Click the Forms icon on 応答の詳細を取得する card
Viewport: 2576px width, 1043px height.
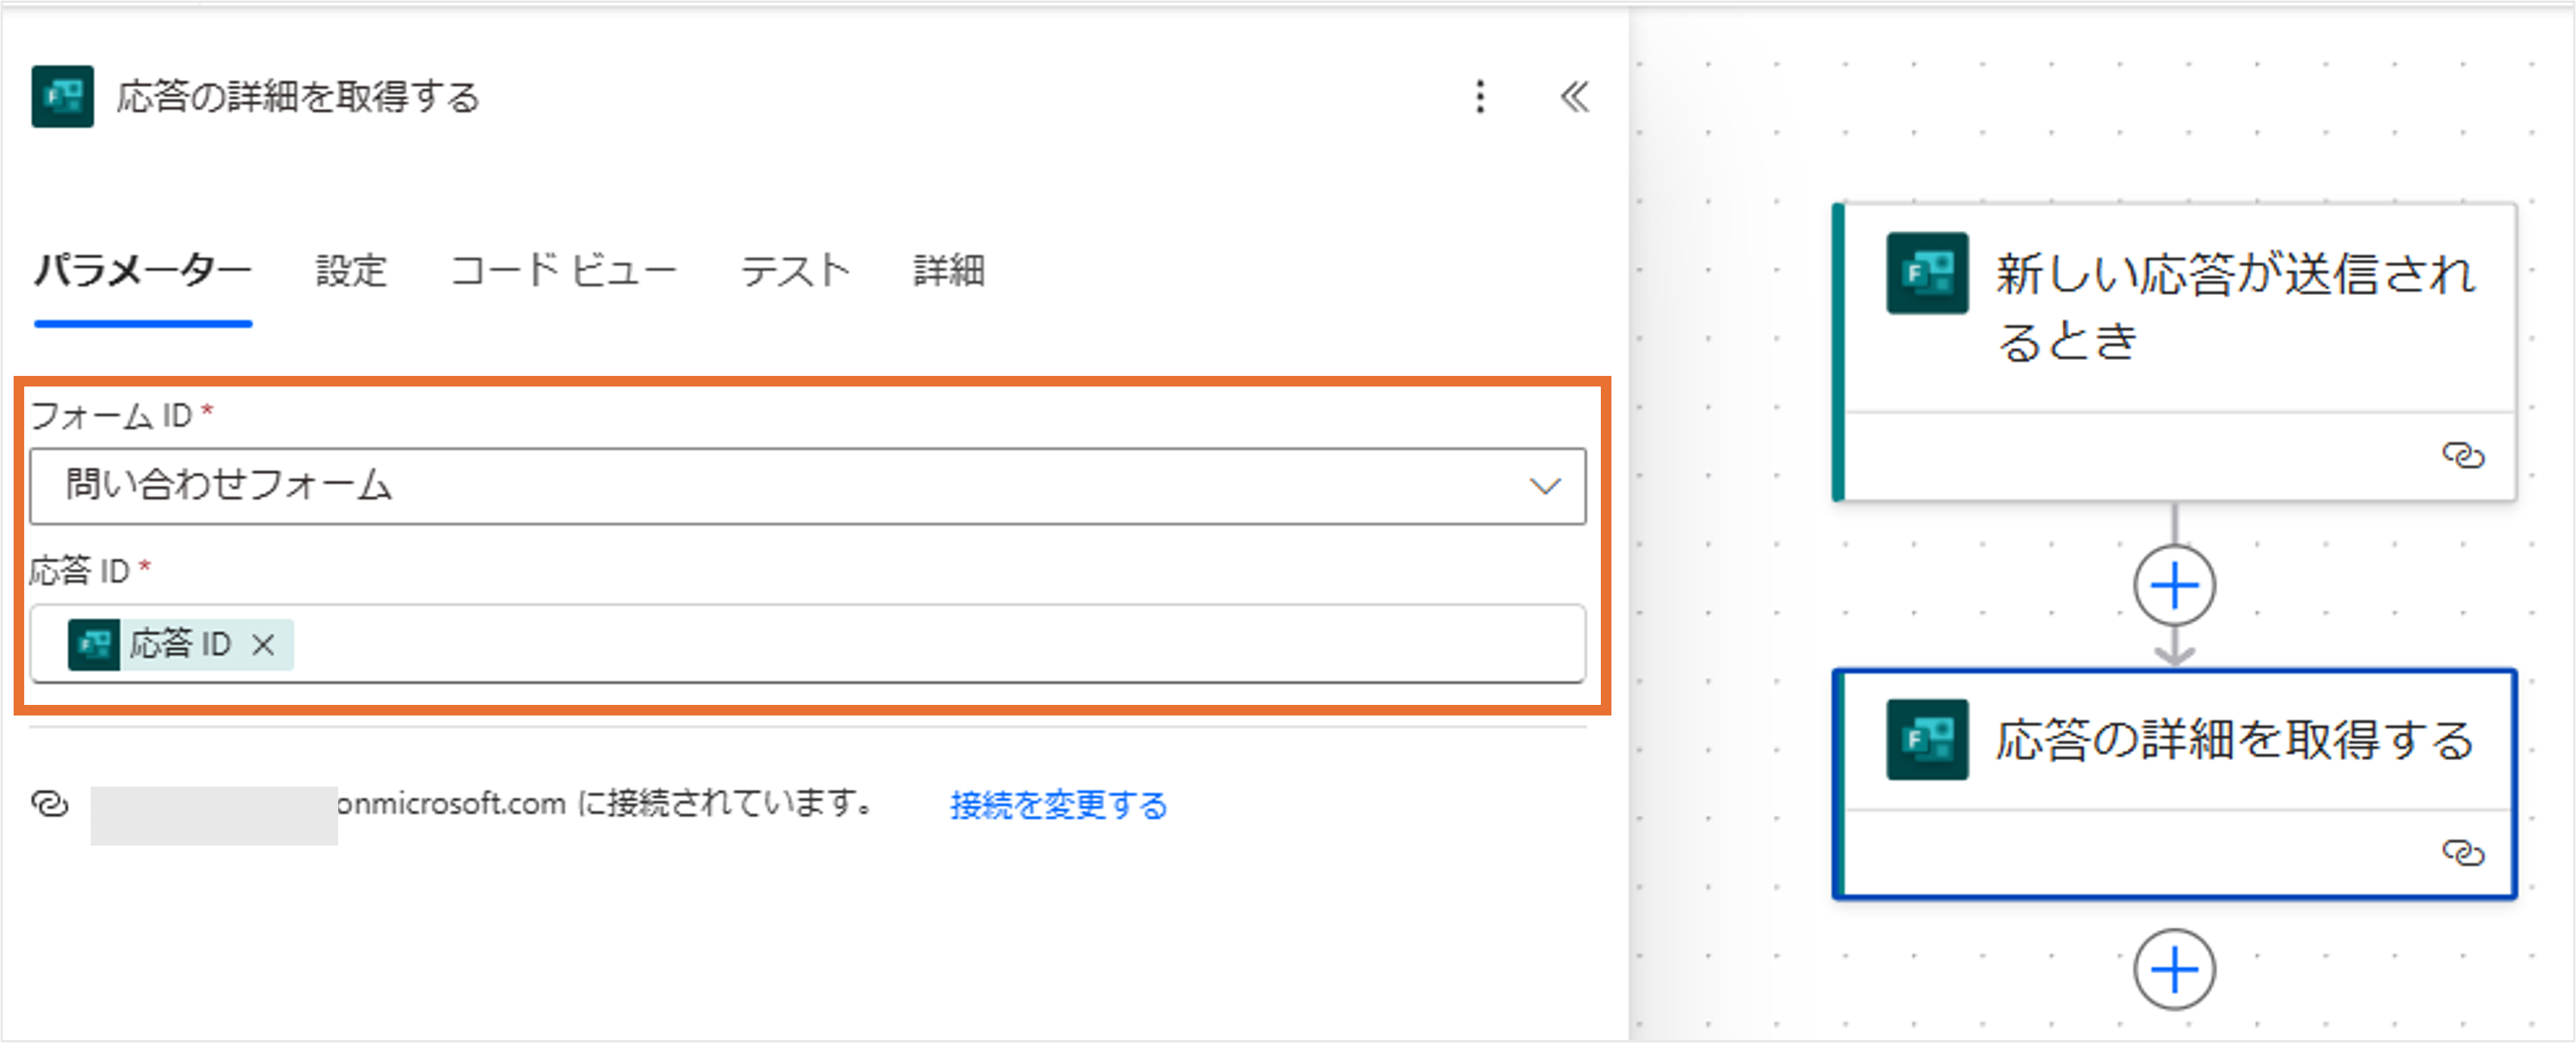1926,739
